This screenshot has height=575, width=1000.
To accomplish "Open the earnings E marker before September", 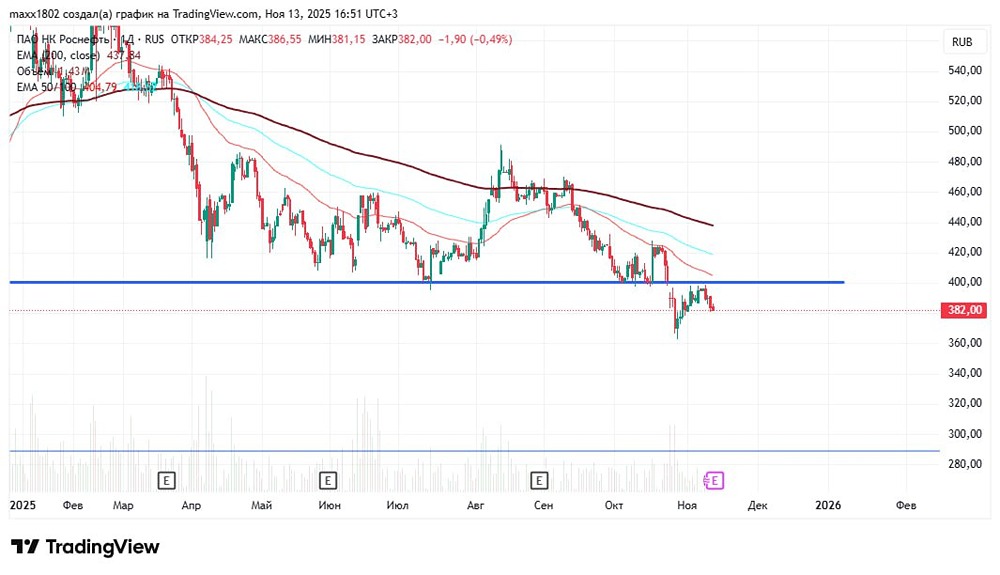I will [x=540, y=481].
